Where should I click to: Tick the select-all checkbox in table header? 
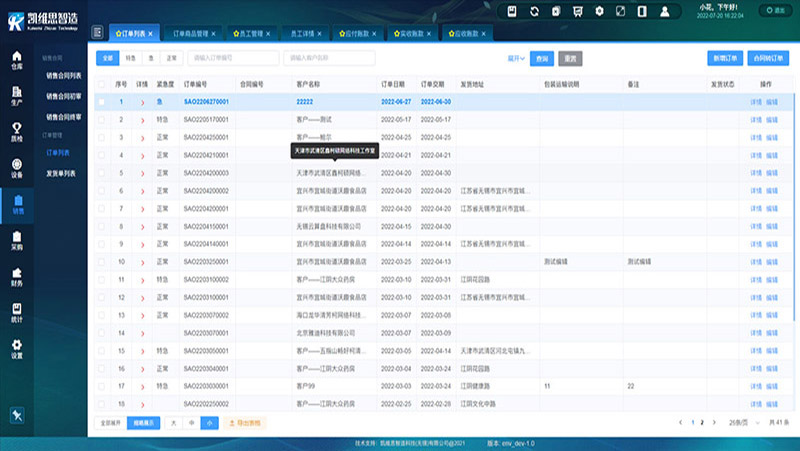click(x=102, y=84)
